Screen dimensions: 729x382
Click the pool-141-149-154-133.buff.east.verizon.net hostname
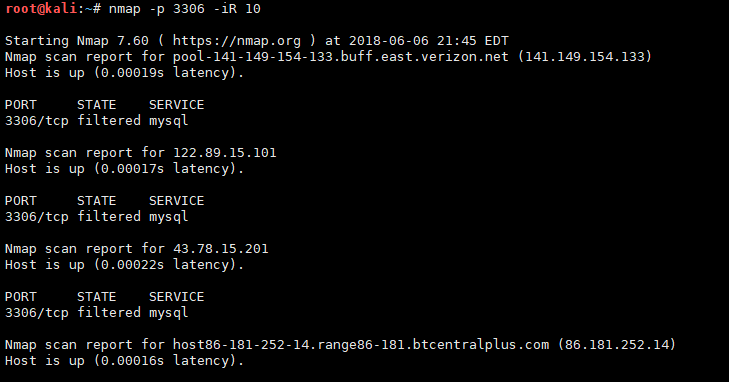tap(340, 57)
